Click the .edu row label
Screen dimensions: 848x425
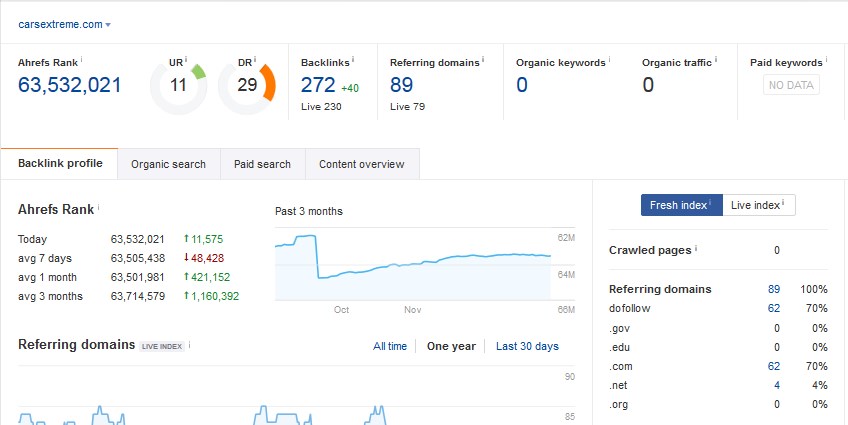coord(619,347)
